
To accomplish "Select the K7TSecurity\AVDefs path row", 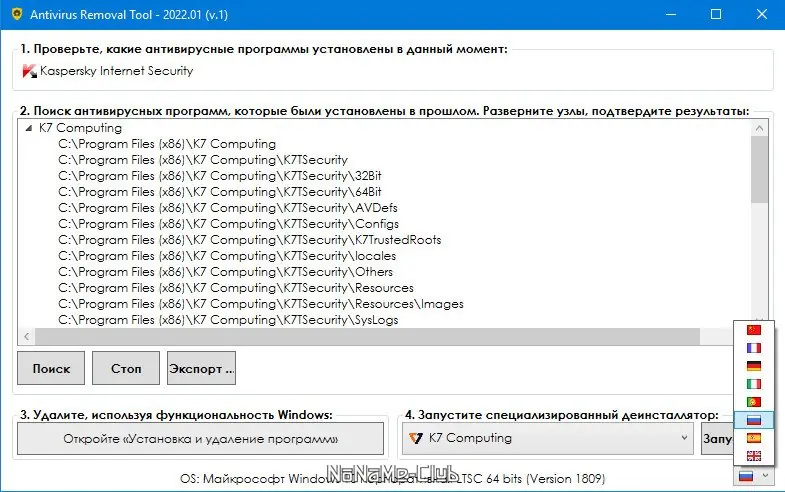I will coord(228,208).
